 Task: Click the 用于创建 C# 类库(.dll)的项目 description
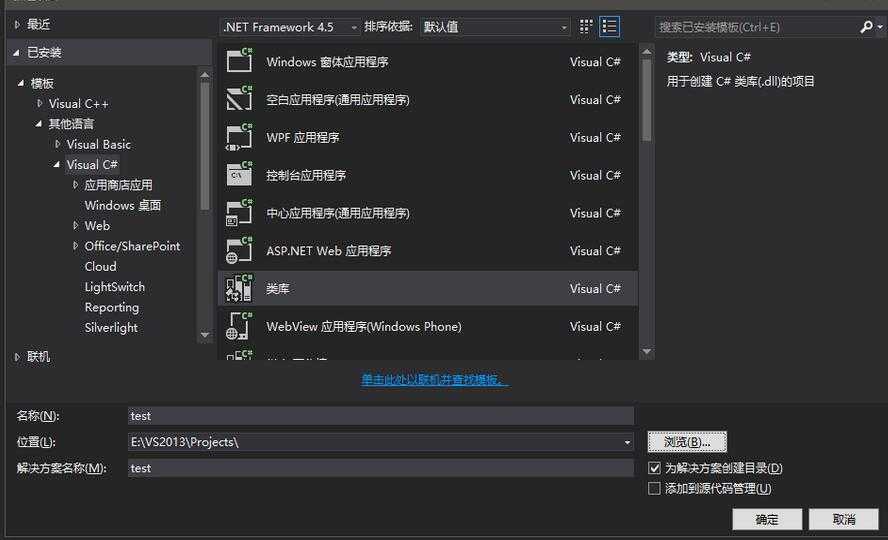tap(740, 81)
